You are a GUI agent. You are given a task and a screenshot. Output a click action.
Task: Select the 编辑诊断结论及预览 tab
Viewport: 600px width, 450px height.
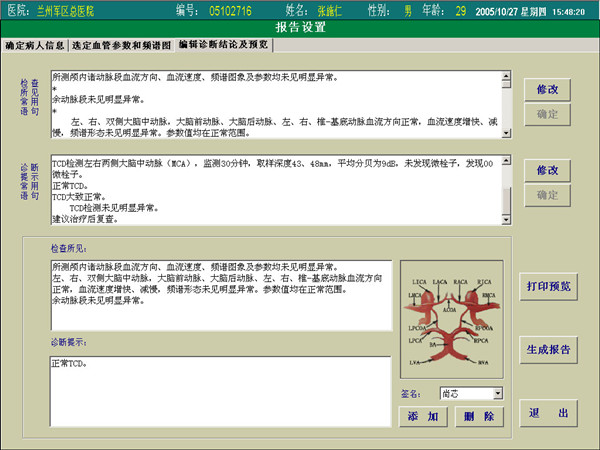click(x=223, y=45)
